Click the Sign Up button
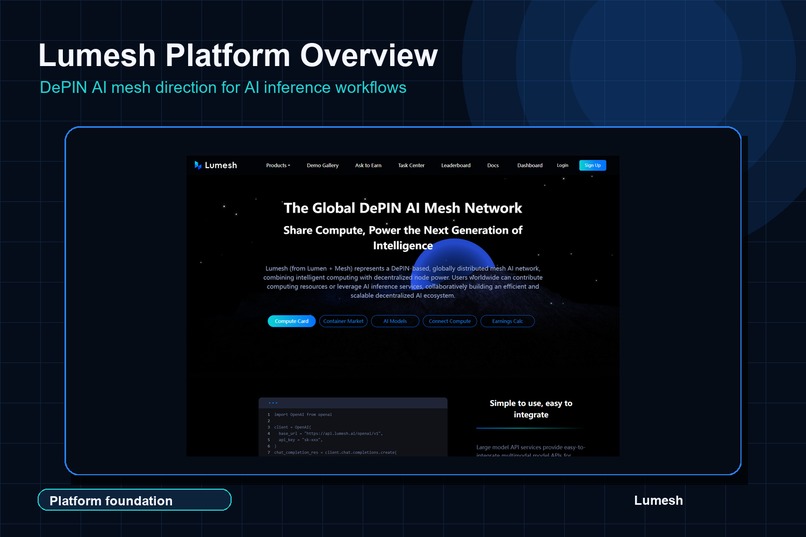The width and height of the screenshot is (806, 537). [x=593, y=165]
